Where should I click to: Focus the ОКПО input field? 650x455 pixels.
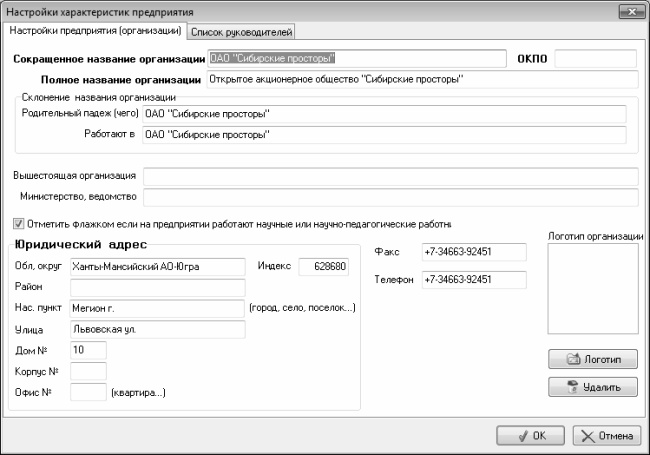point(595,58)
